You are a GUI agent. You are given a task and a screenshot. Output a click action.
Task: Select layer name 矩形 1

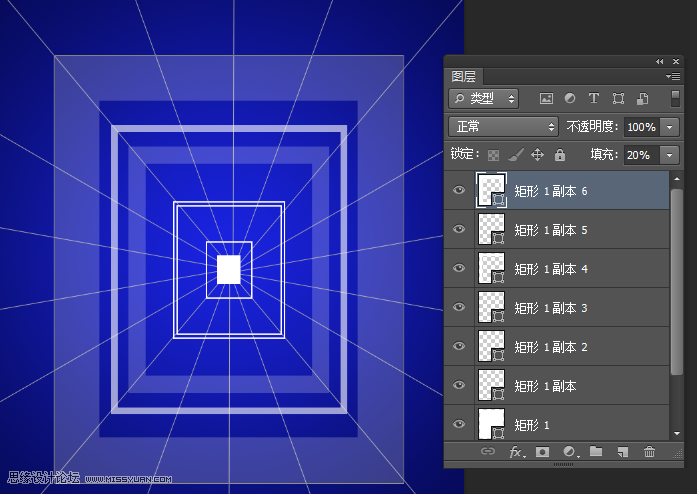[x=532, y=425]
